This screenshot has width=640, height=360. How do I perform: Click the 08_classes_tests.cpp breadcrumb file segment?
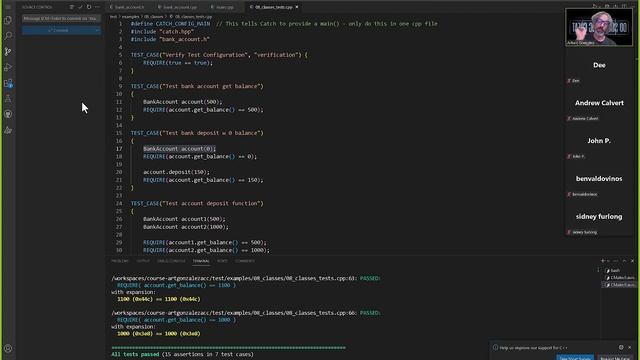pyautogui.click(x=191, y=17)
